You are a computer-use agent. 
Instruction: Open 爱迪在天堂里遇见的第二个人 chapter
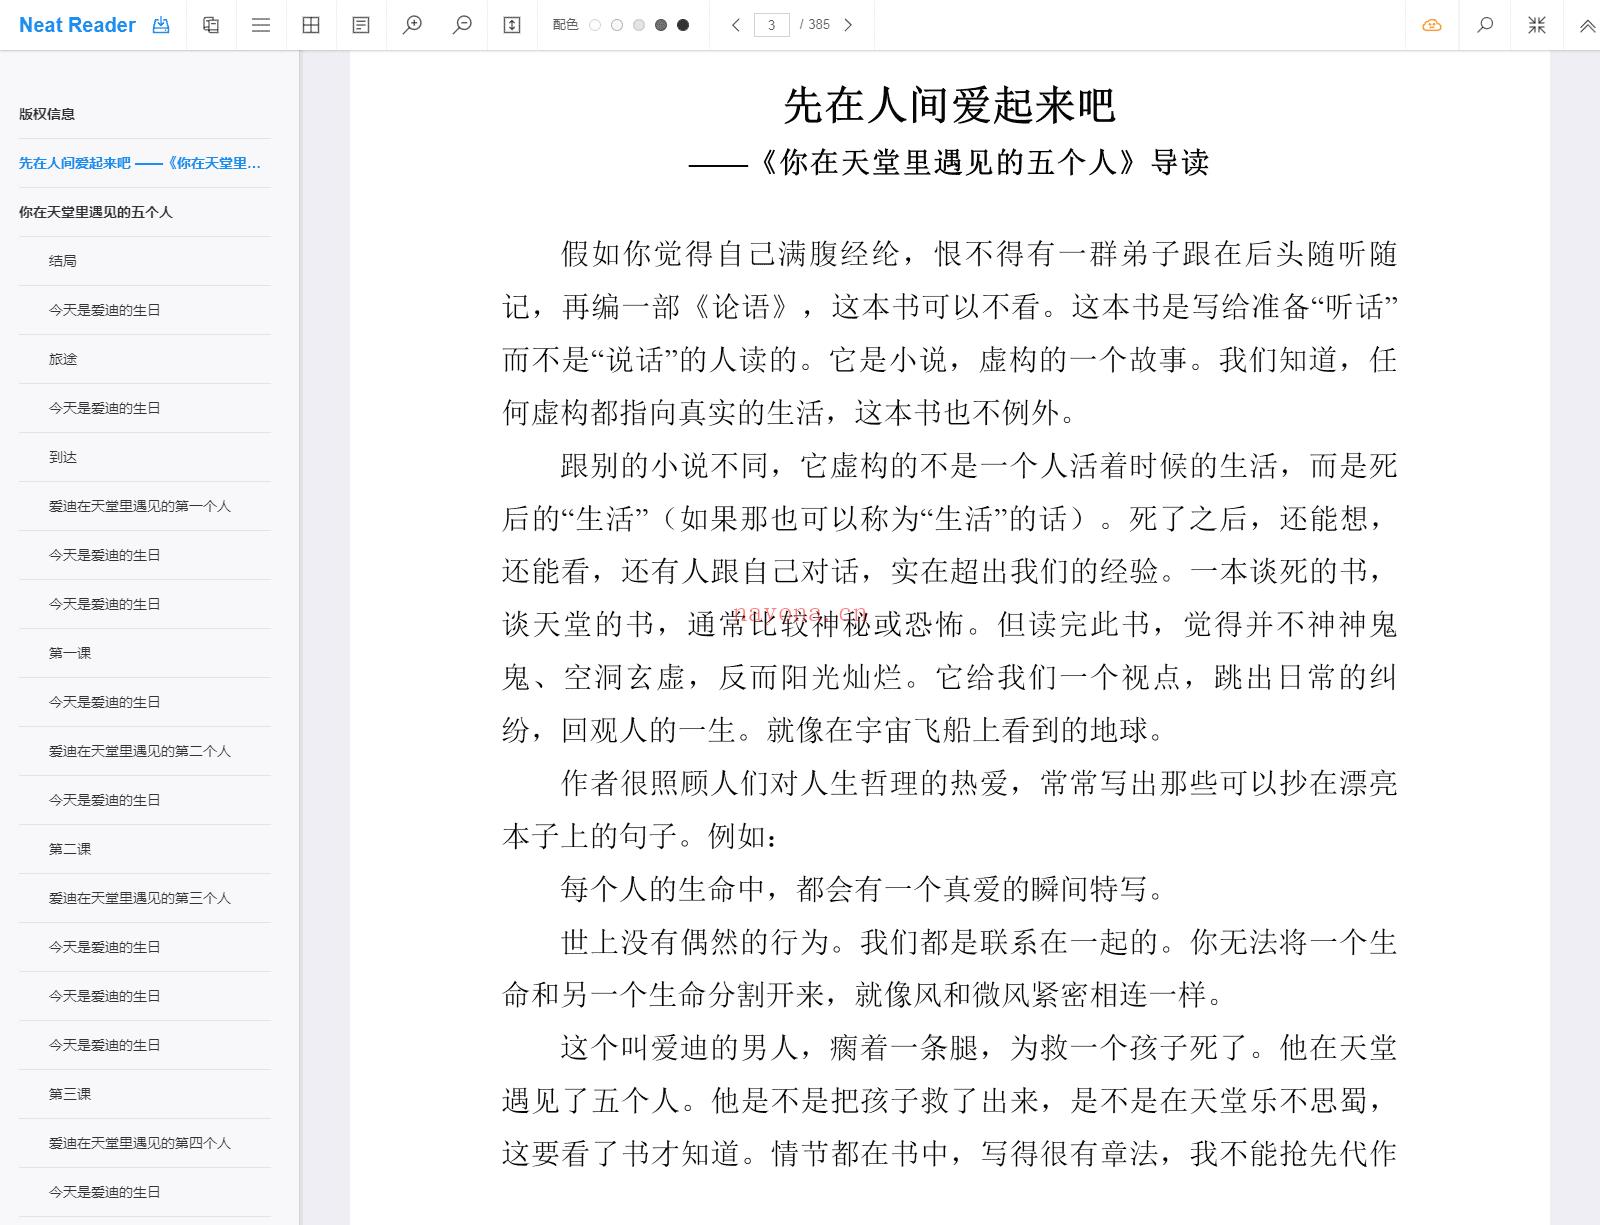pyautogui.click(x=140, y=751)
